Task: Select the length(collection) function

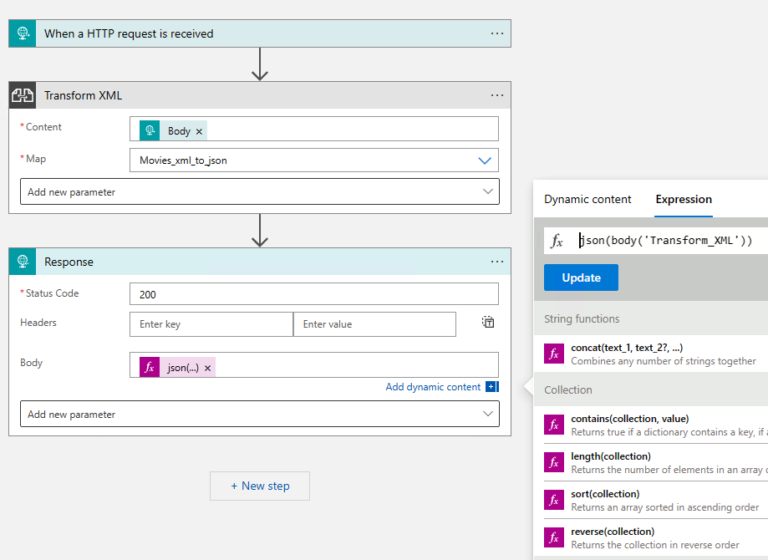Action: [x=656, y=463]
